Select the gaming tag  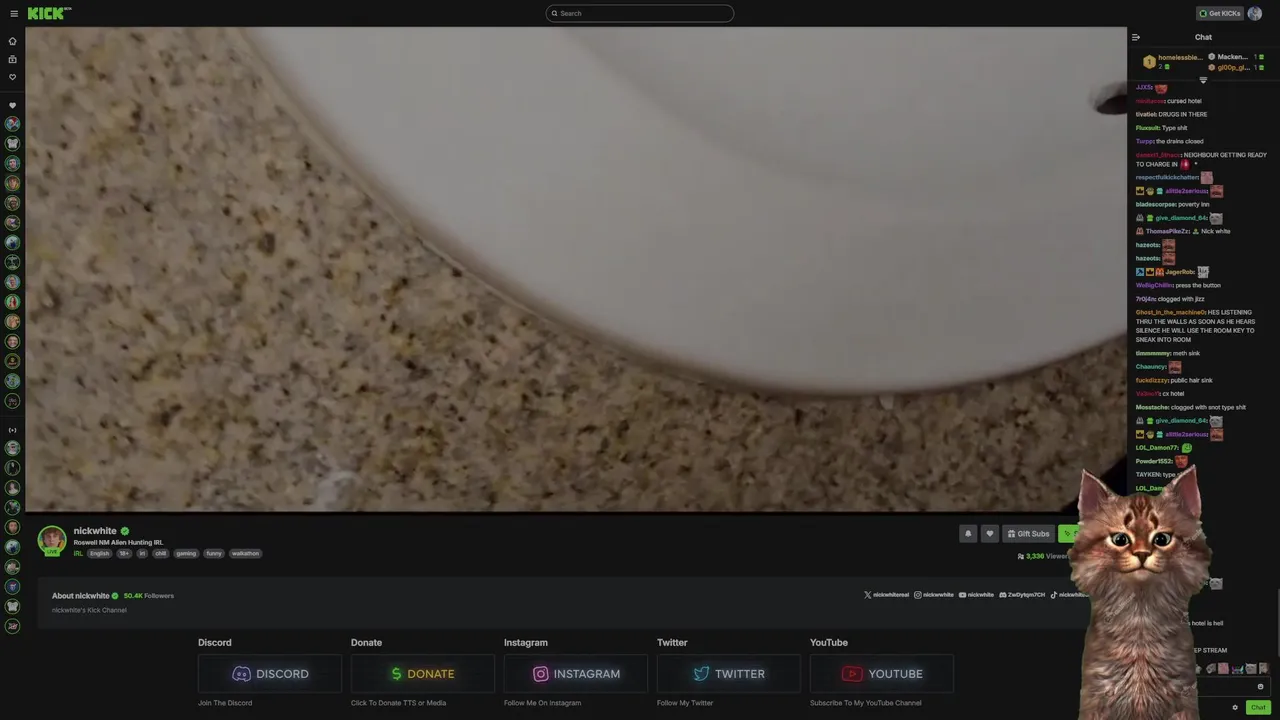click(x=186, y=553)
